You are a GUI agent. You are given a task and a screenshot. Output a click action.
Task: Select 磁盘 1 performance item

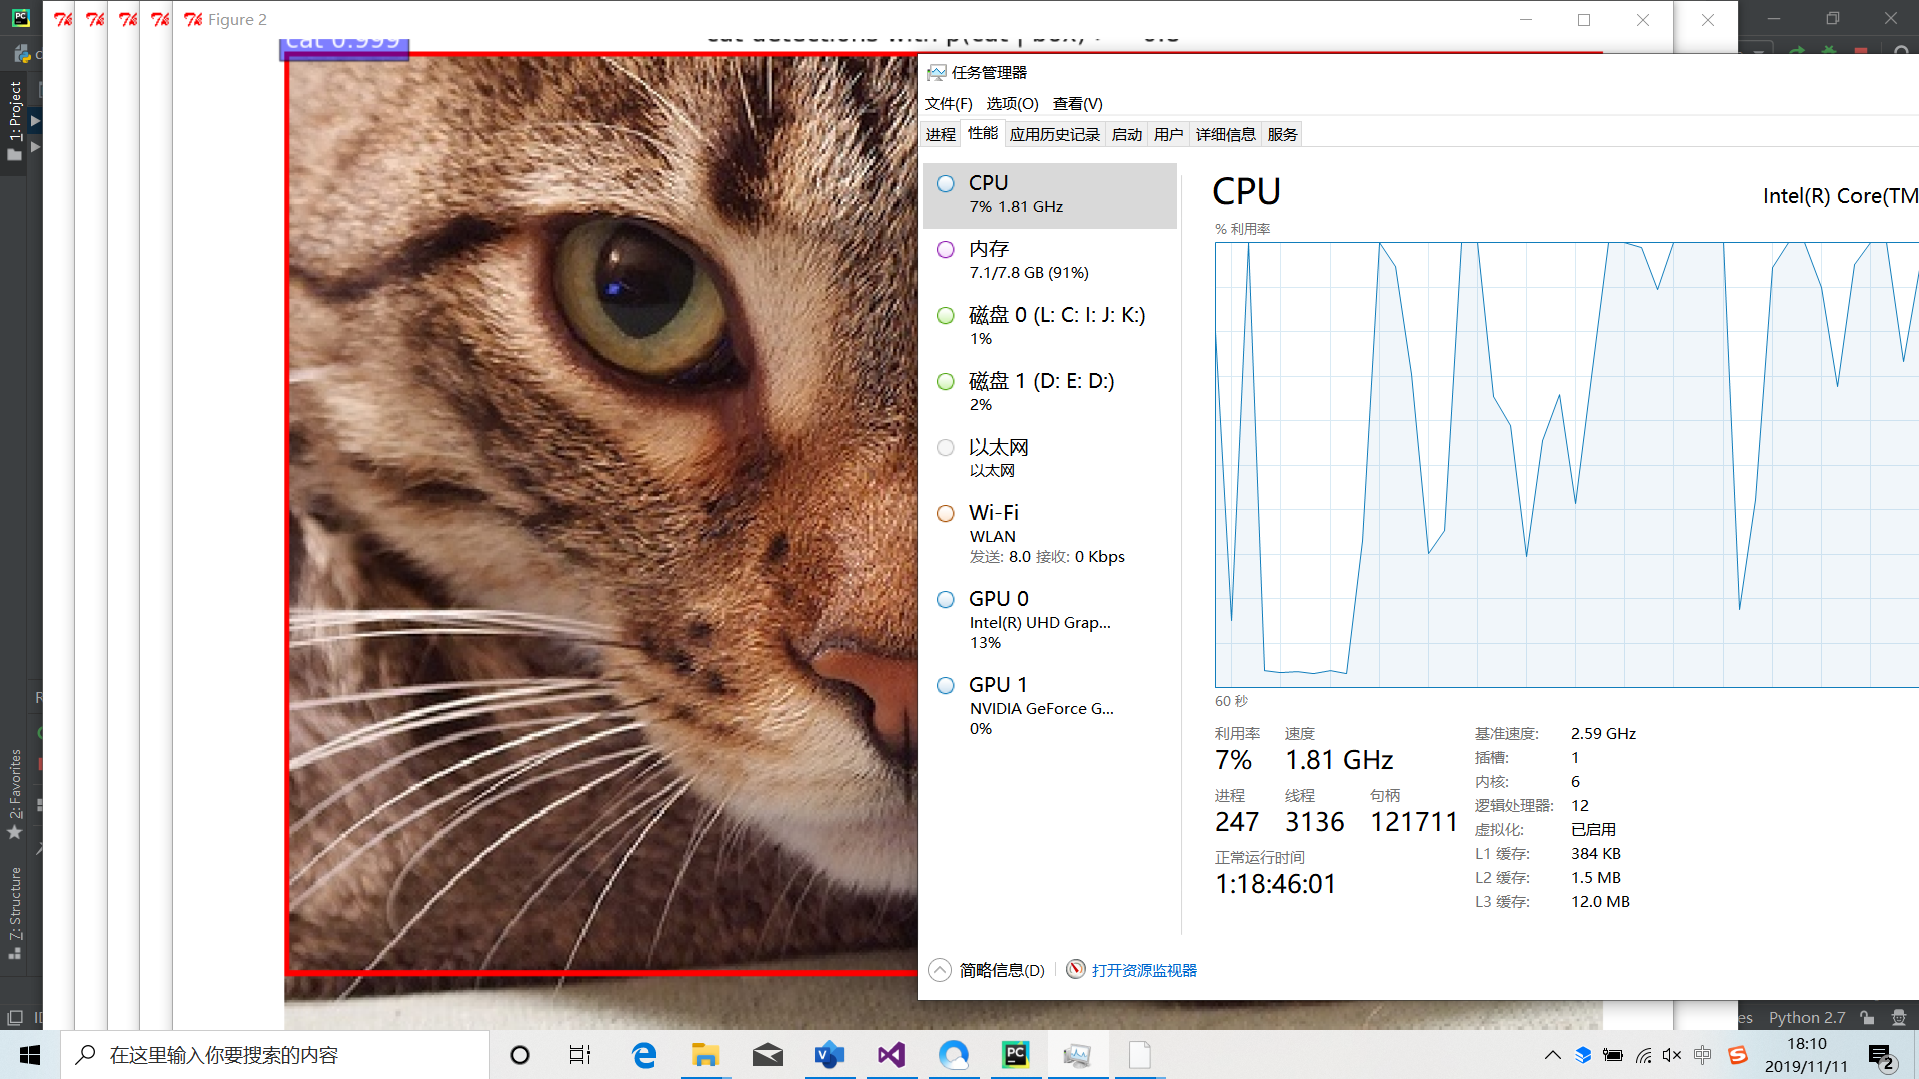[1050, 392]
